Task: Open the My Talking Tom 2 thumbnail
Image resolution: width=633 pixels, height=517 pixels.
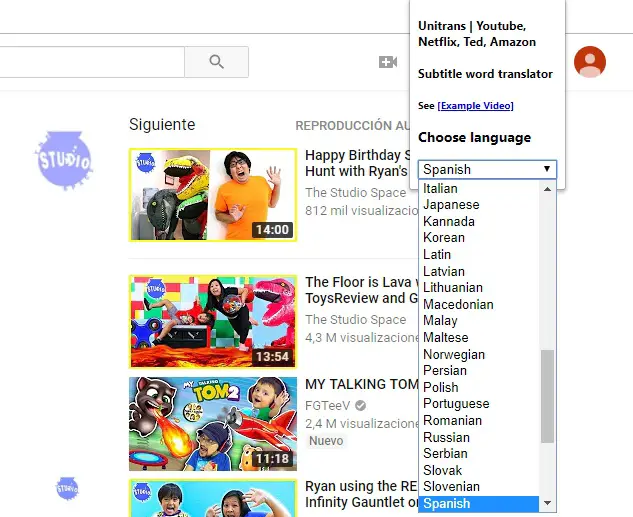Action: (x=213, y=424)
